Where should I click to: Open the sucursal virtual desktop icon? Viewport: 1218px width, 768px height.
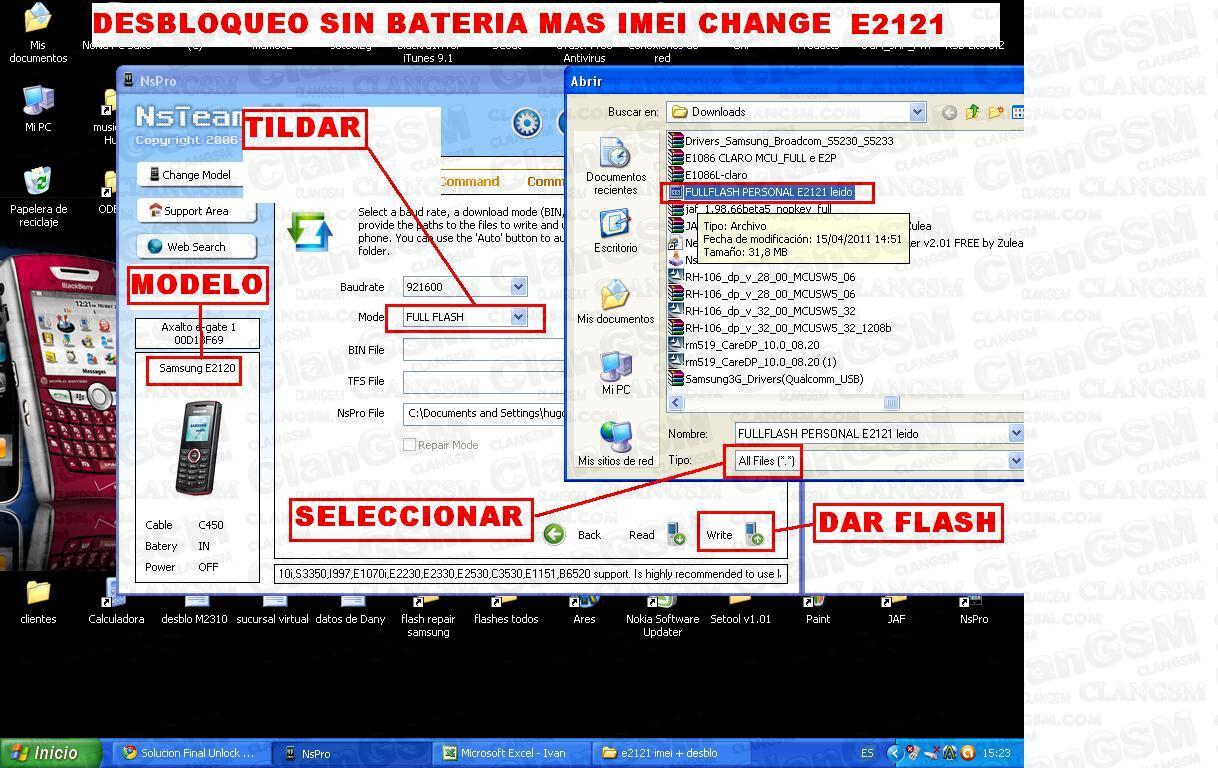[272, 610]
